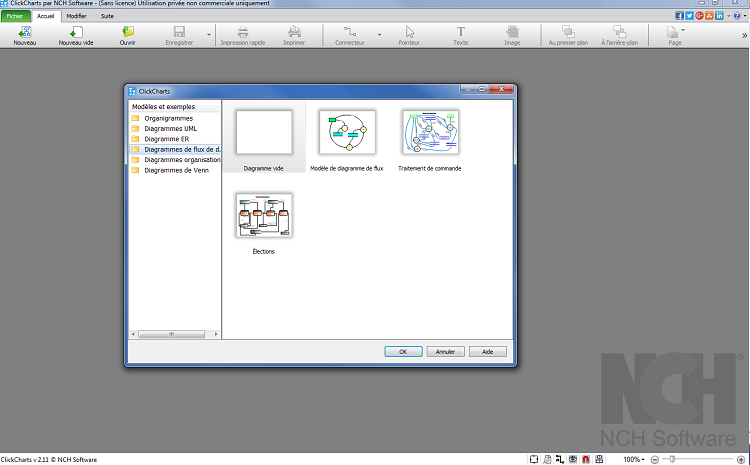This screenshot has height=465, width=750.
Task: Toggle the eye visibility status bar icon
Action: coord(573,459)
